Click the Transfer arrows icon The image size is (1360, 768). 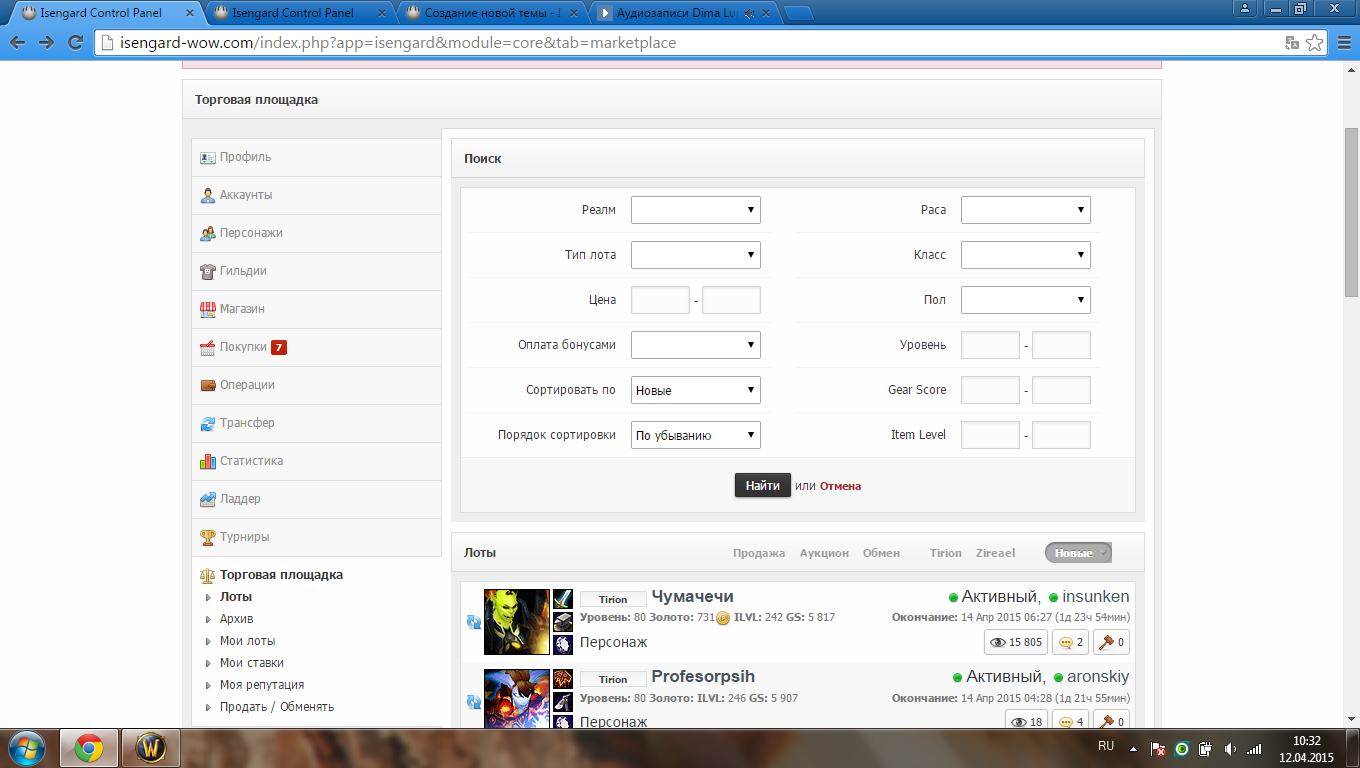[208, 423]
